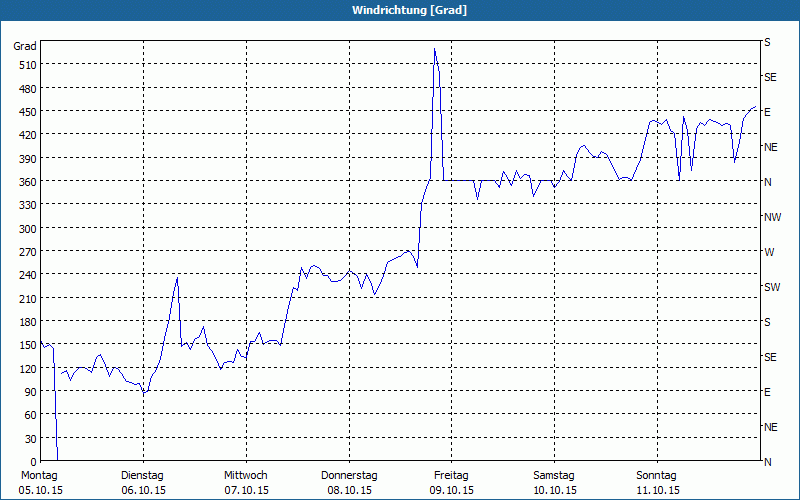Click the chart title "Windrichtung [Grad]"
Screen dimensions: 800x500
click(409, 10)
